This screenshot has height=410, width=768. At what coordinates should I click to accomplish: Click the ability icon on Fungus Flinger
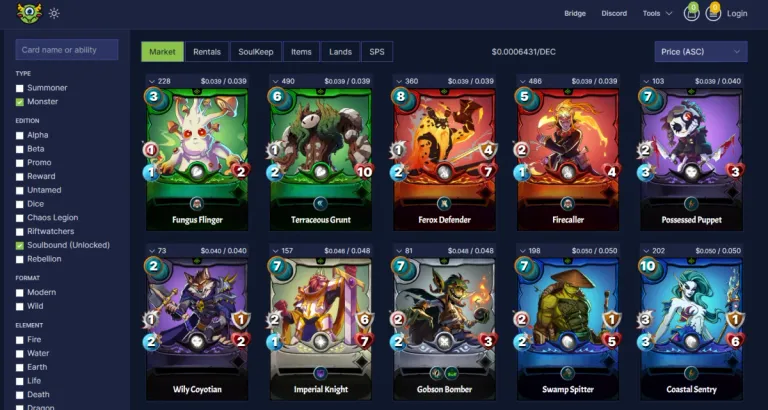click(197, 203)
